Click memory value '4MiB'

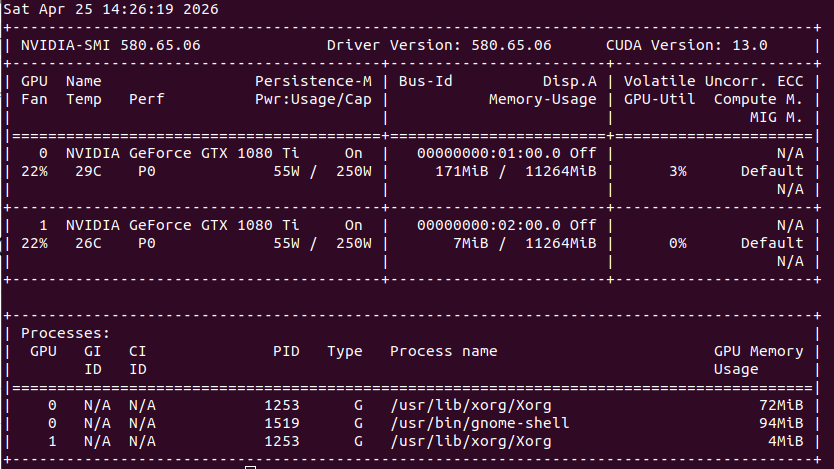pyautogui.click(x=785, y=441)
